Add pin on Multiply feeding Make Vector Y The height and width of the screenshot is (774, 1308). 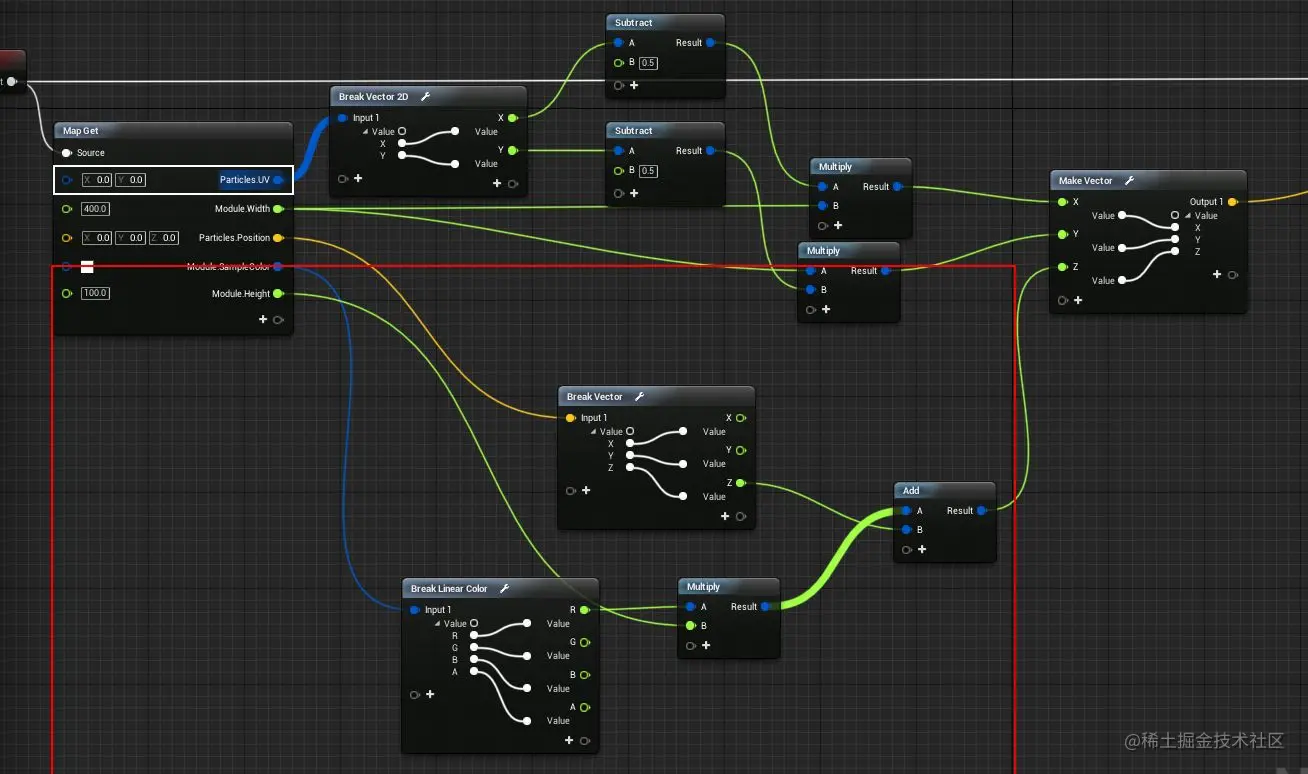tap(826, 310)
